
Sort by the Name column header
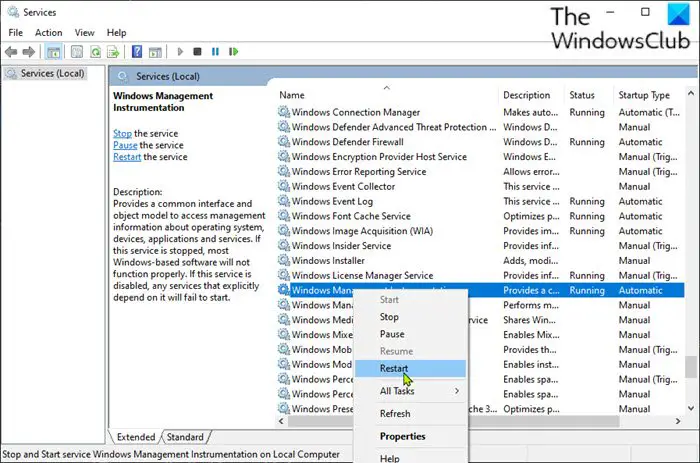(387, 95)
